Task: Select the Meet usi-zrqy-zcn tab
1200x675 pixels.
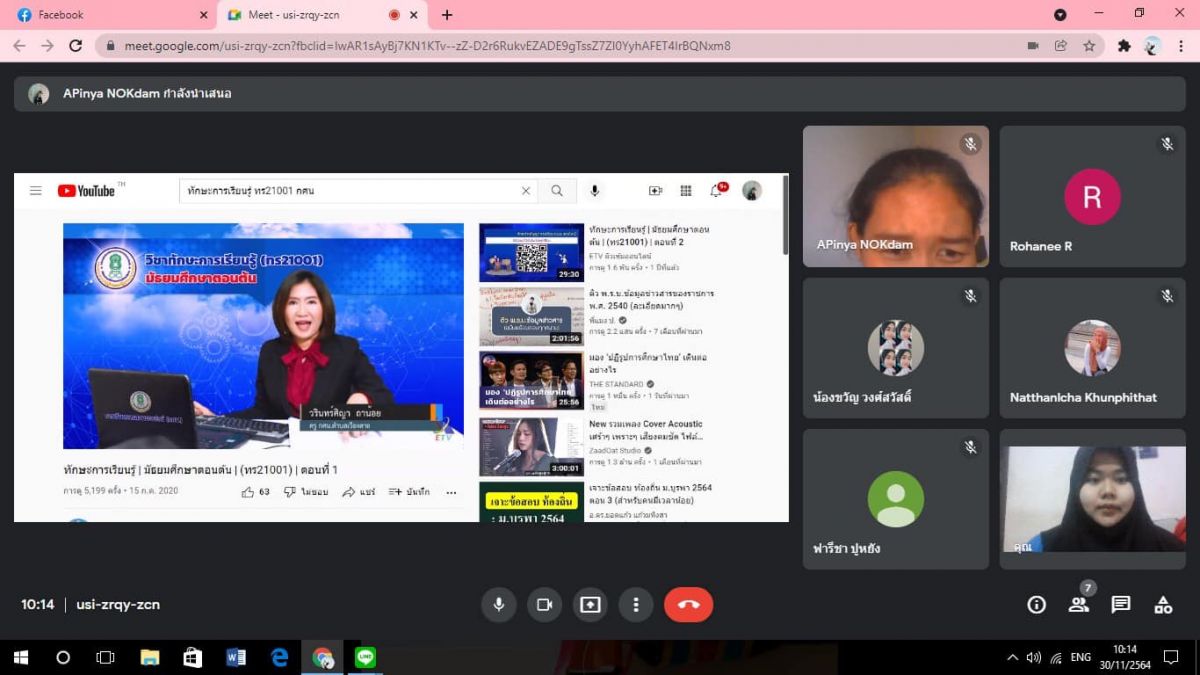Action: [x=300, y=15]
